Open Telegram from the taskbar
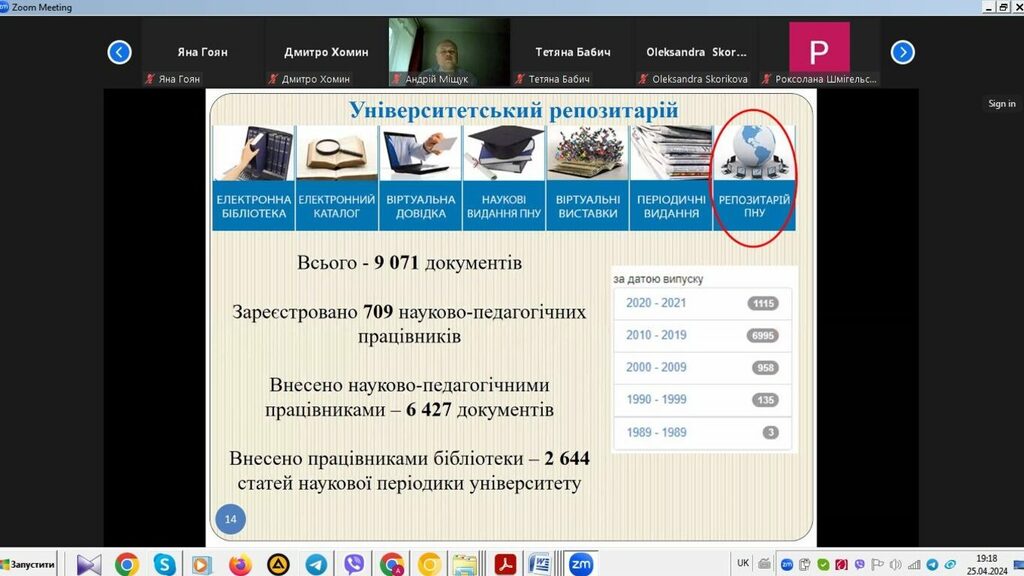 [316, 564]
